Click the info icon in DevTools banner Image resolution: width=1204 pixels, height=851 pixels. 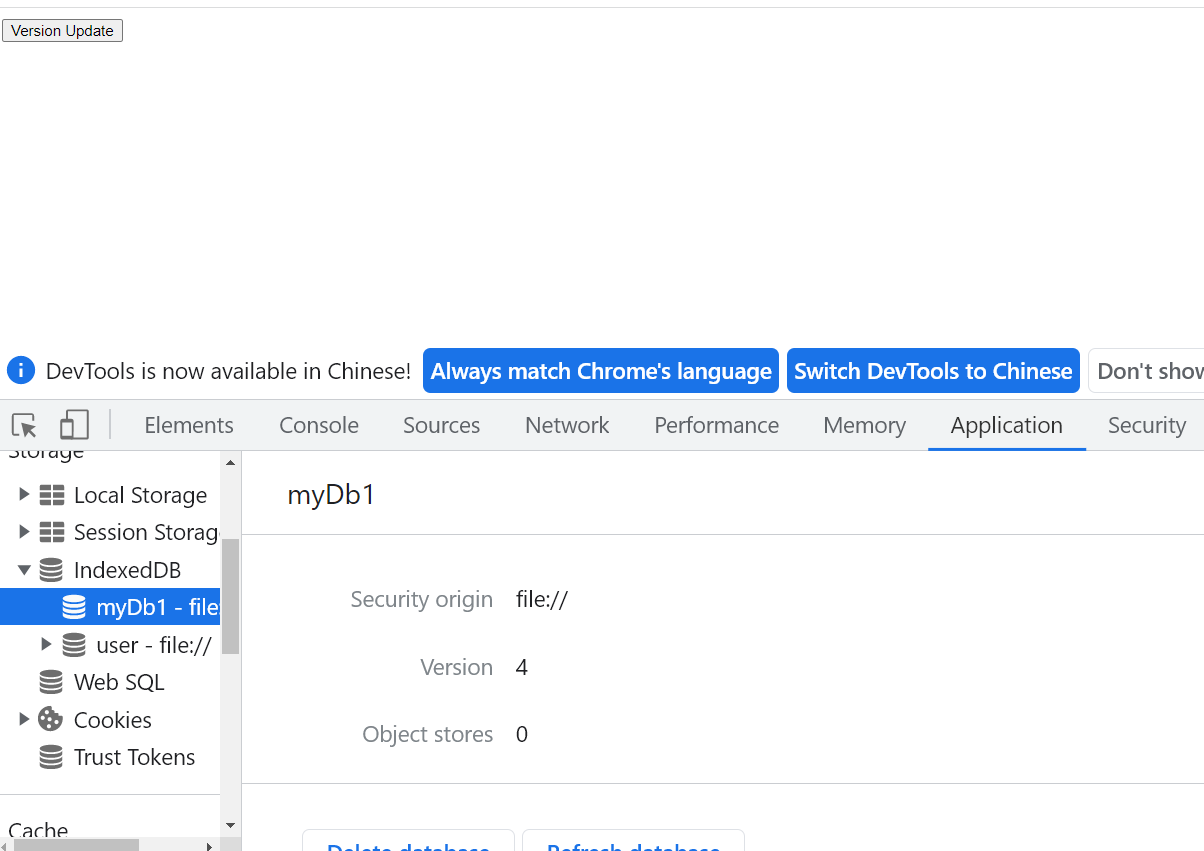[x=21, y=371]
